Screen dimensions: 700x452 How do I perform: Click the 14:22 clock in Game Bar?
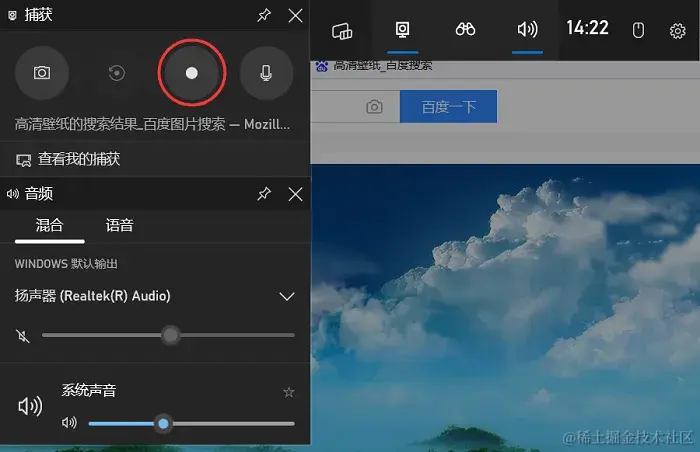(587, 28)
